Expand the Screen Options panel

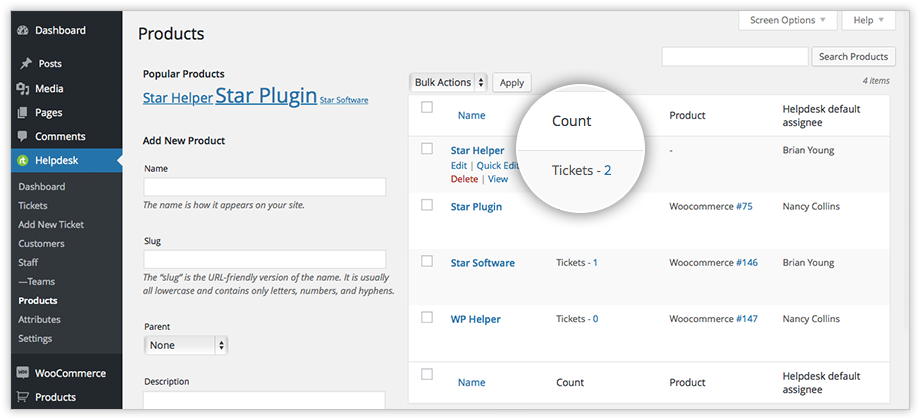pos(788,20)
